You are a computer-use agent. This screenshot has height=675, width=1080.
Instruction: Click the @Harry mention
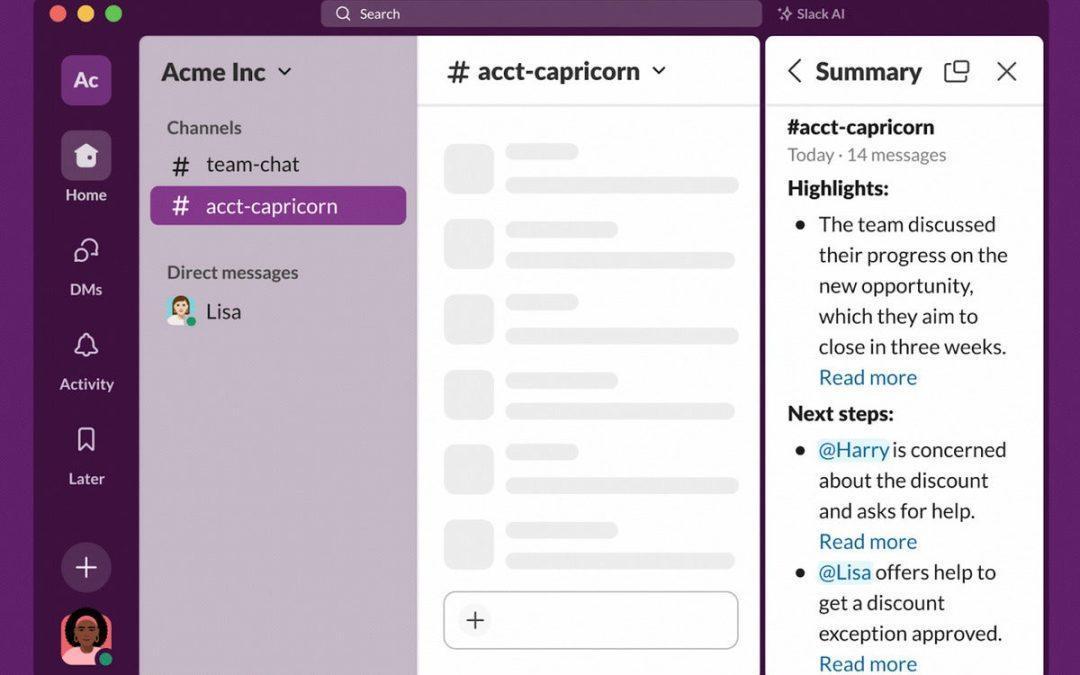pyautogui.click(x=853, y=450)
